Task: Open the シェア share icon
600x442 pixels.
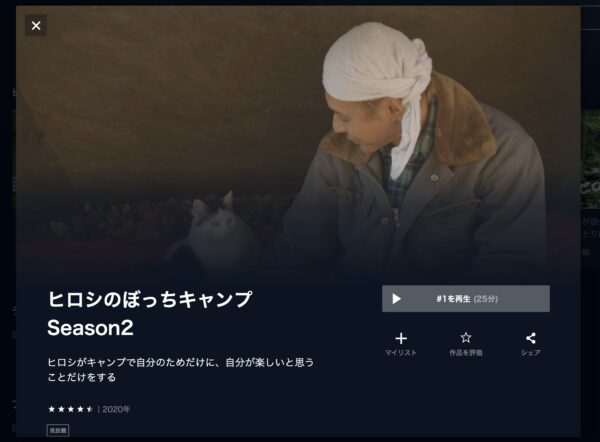Action: [x=530, y=338]
